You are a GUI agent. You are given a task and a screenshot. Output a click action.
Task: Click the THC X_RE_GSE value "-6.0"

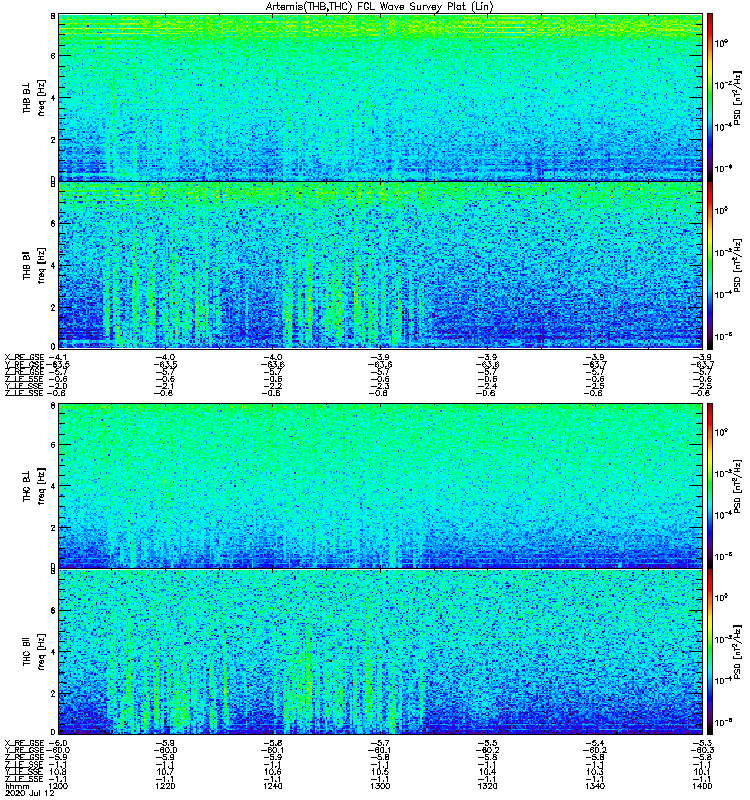58,743
